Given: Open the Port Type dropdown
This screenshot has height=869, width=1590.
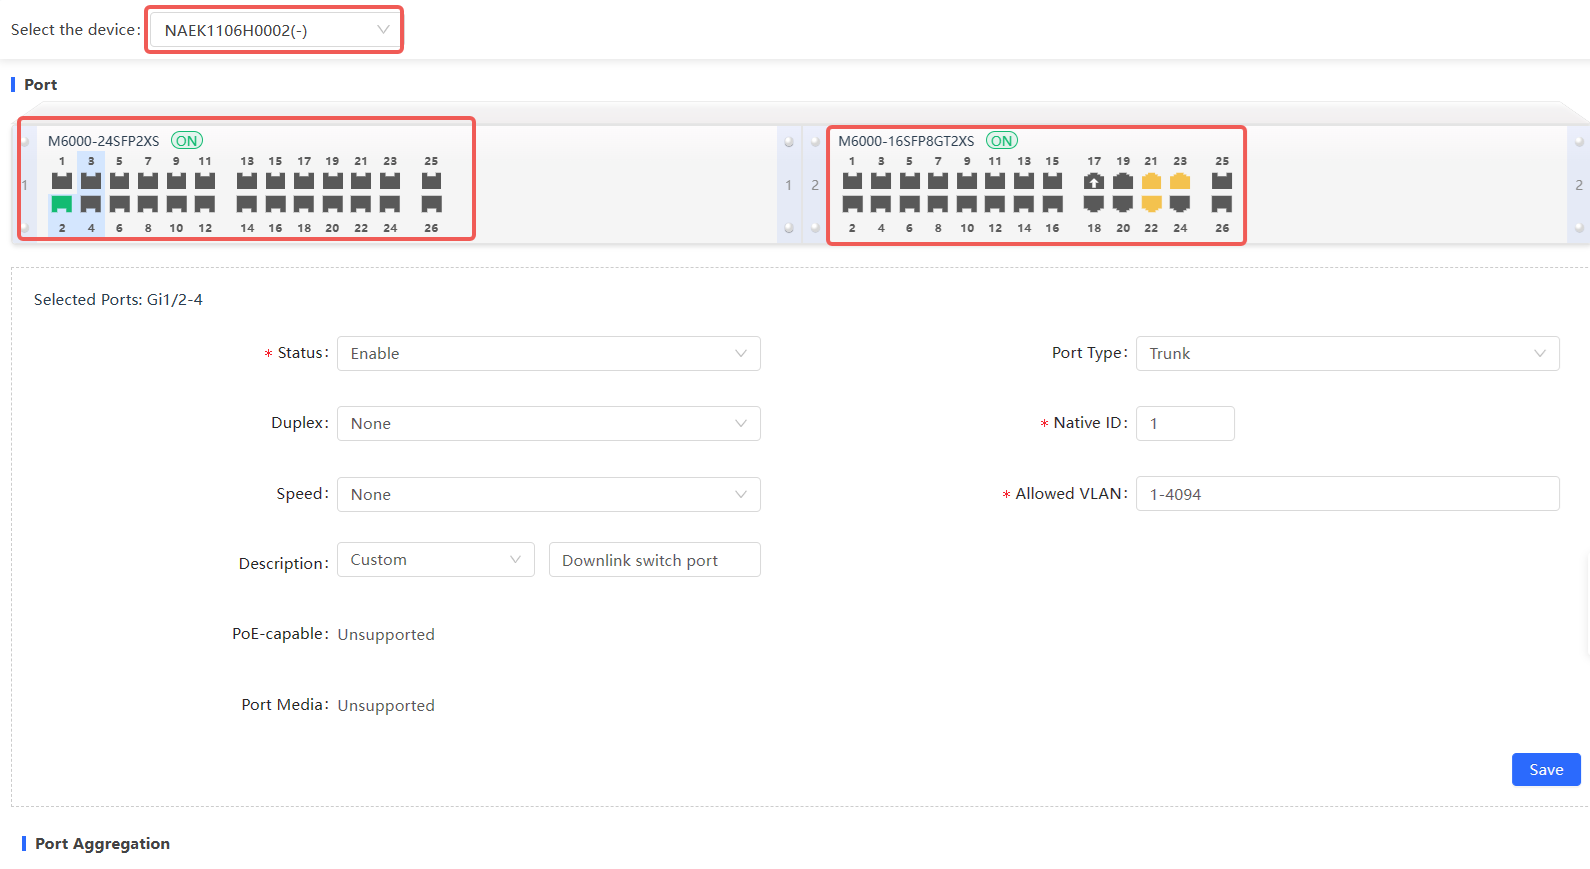Looking at the screenshot, I should click(1347, 354).
